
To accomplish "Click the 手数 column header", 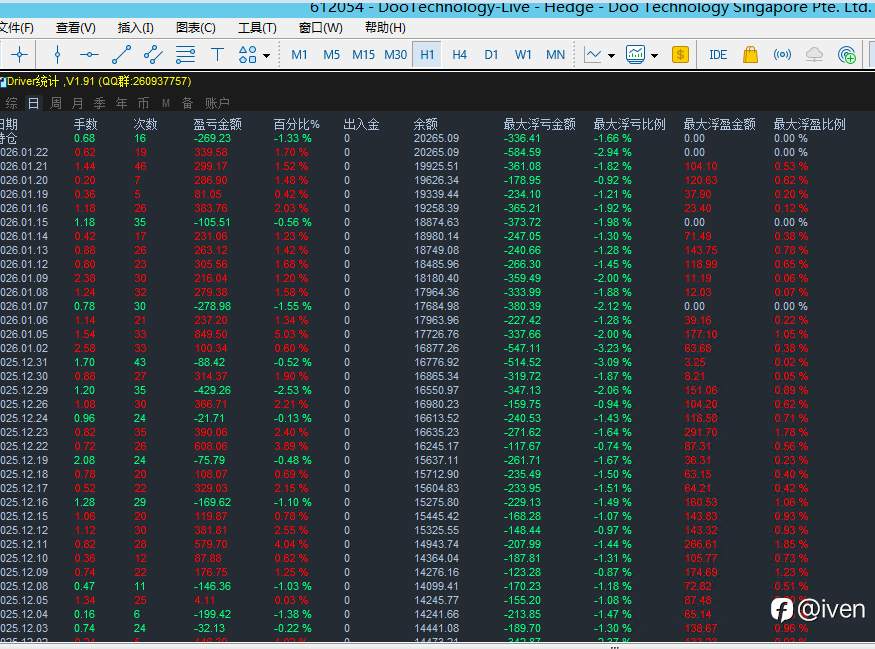I will tap(85, 124).
